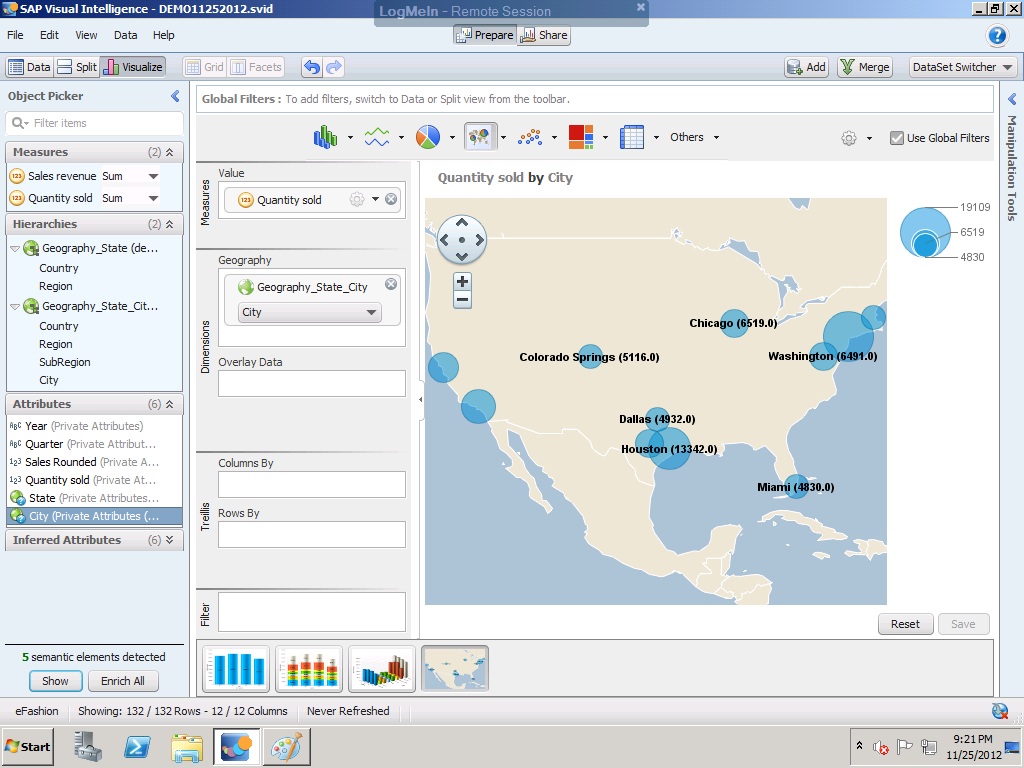Click the Filter items search field

(x=95, y=123)
